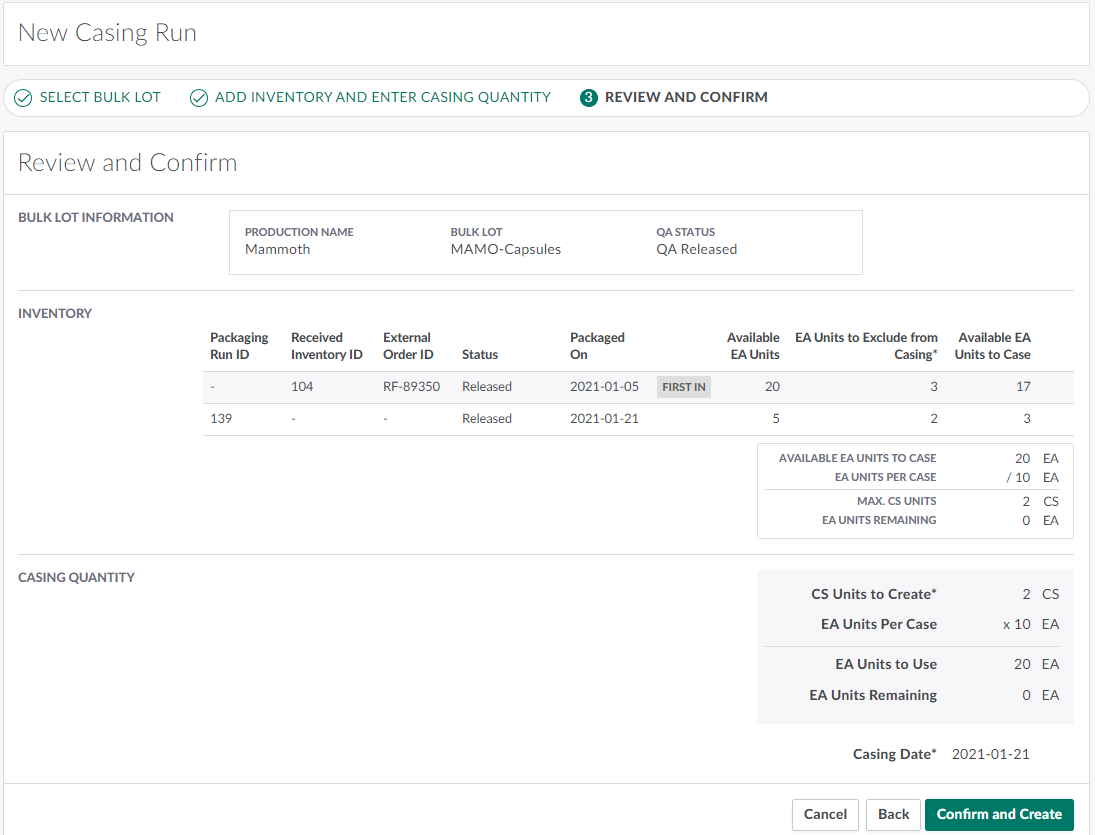
Task: Click the Cancel button
Action: [825, 814]
